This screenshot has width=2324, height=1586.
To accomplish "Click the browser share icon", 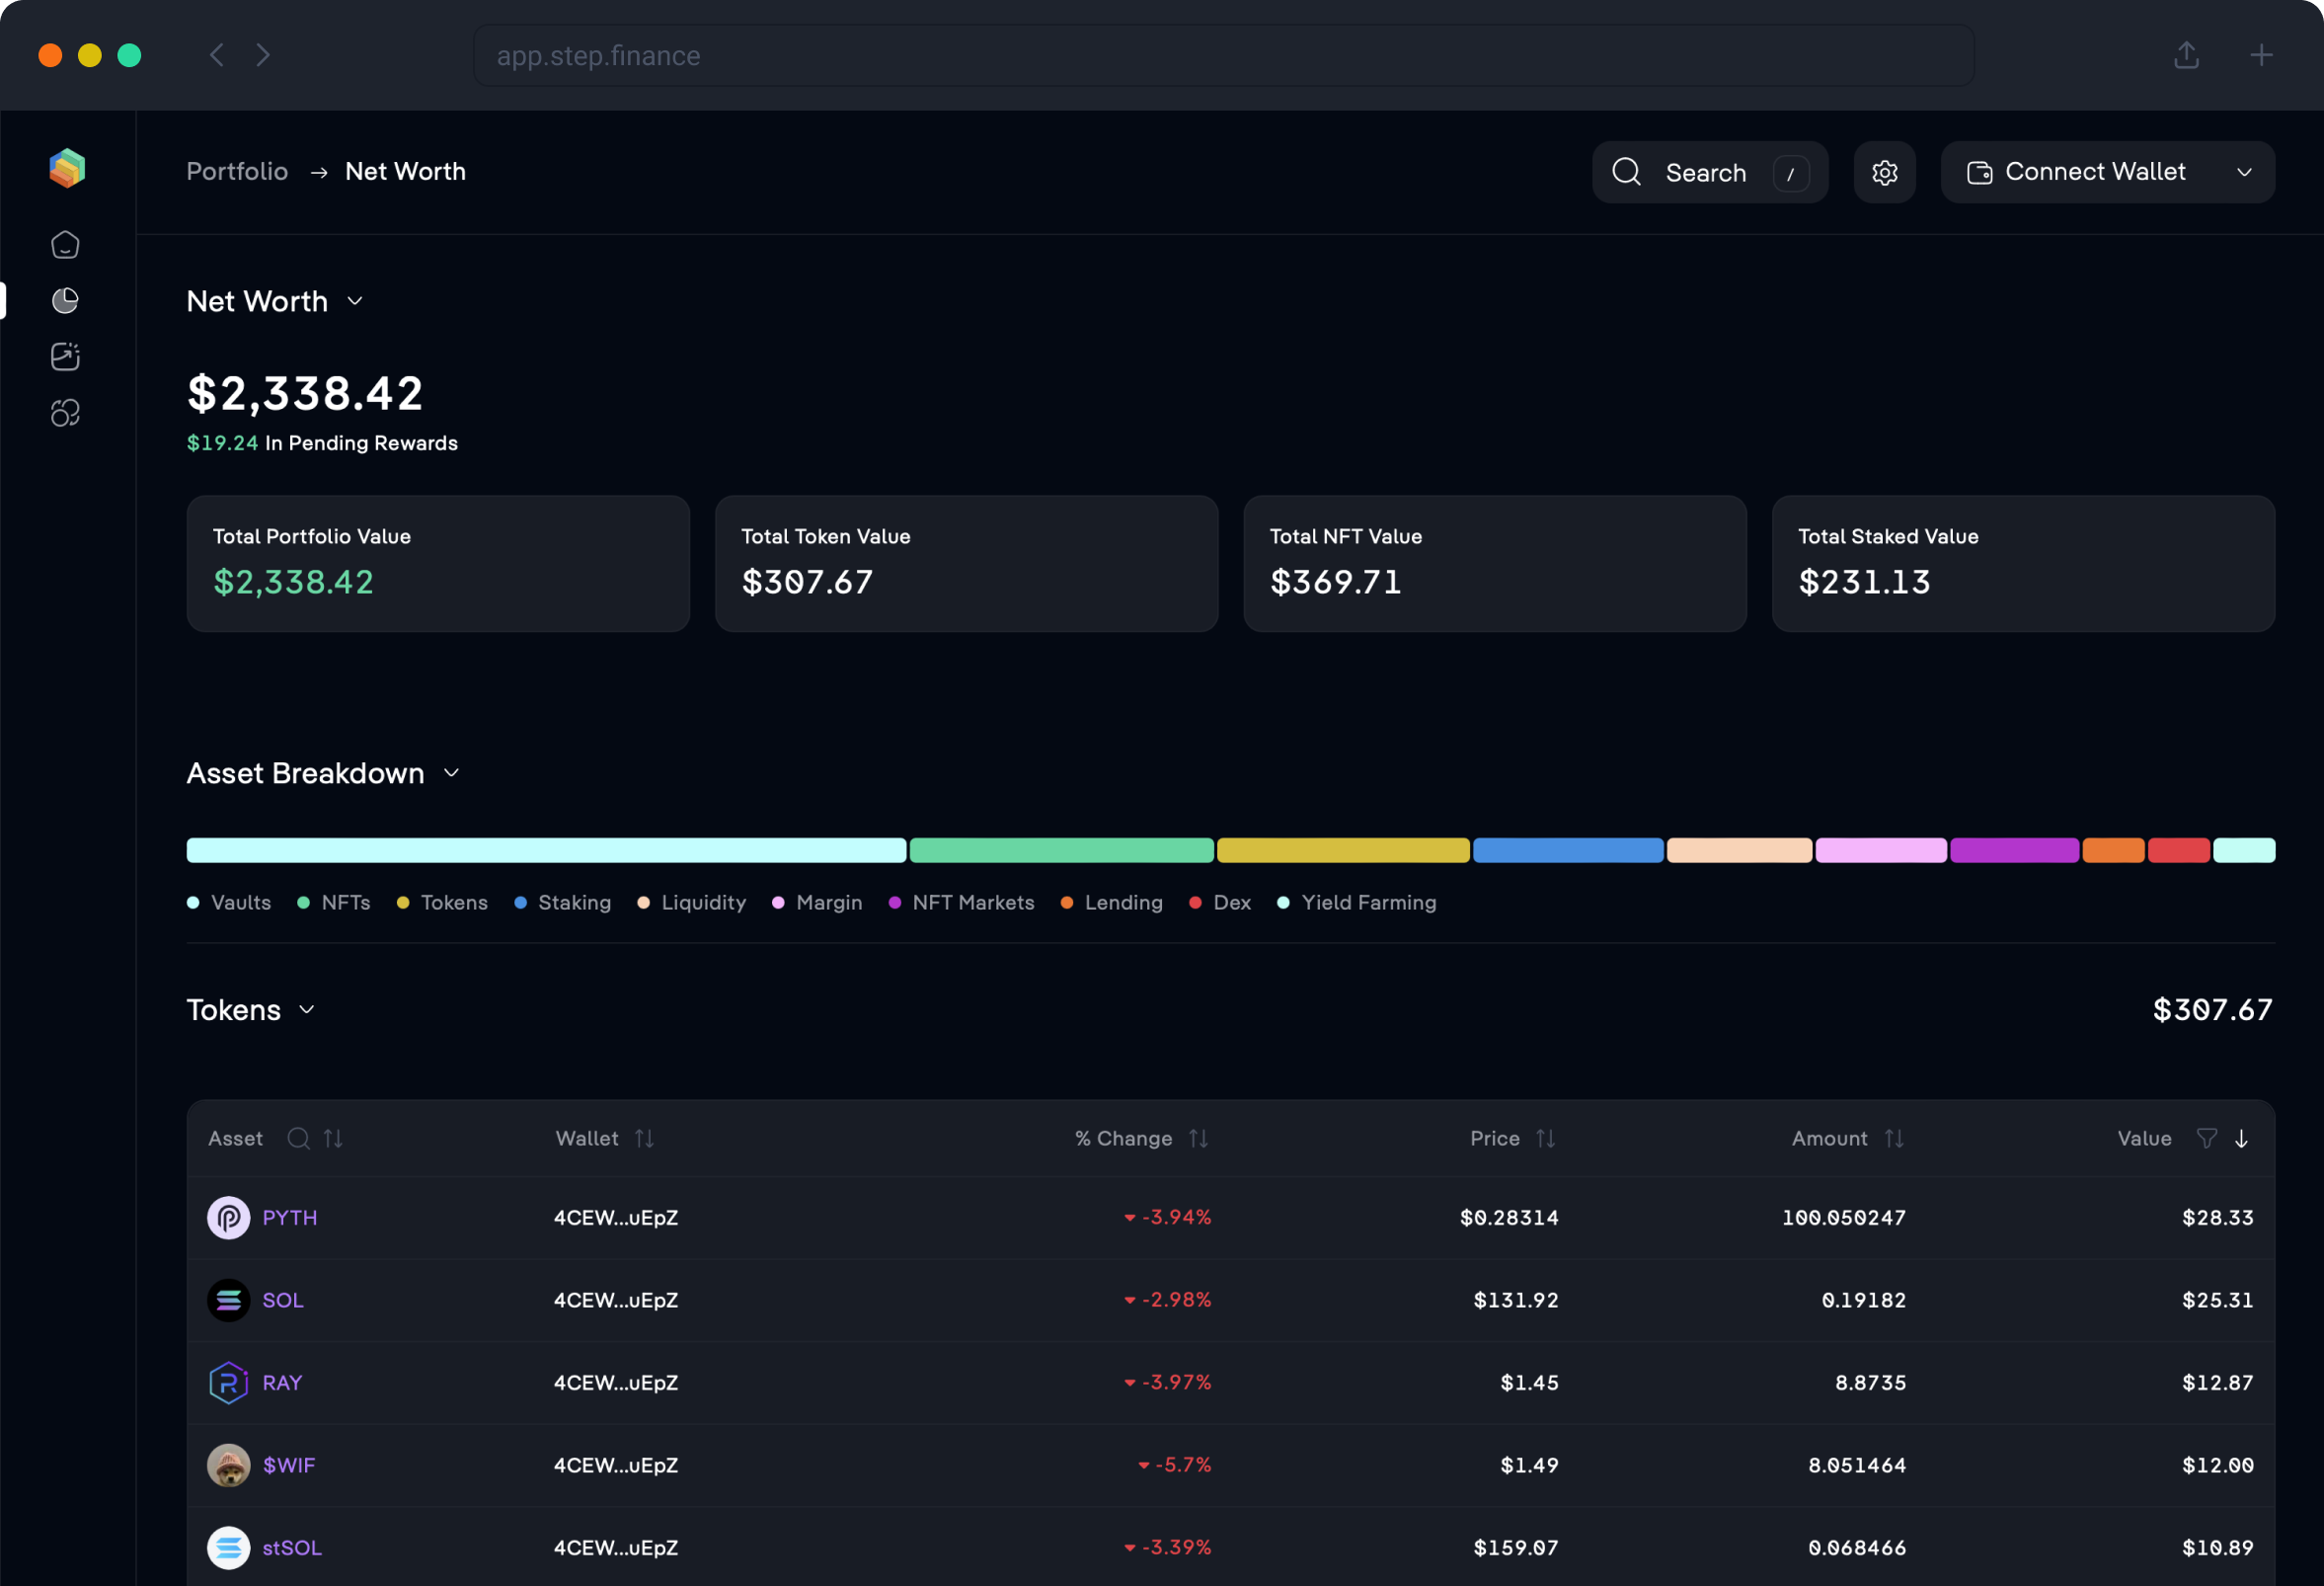I will coord(2186,55).
